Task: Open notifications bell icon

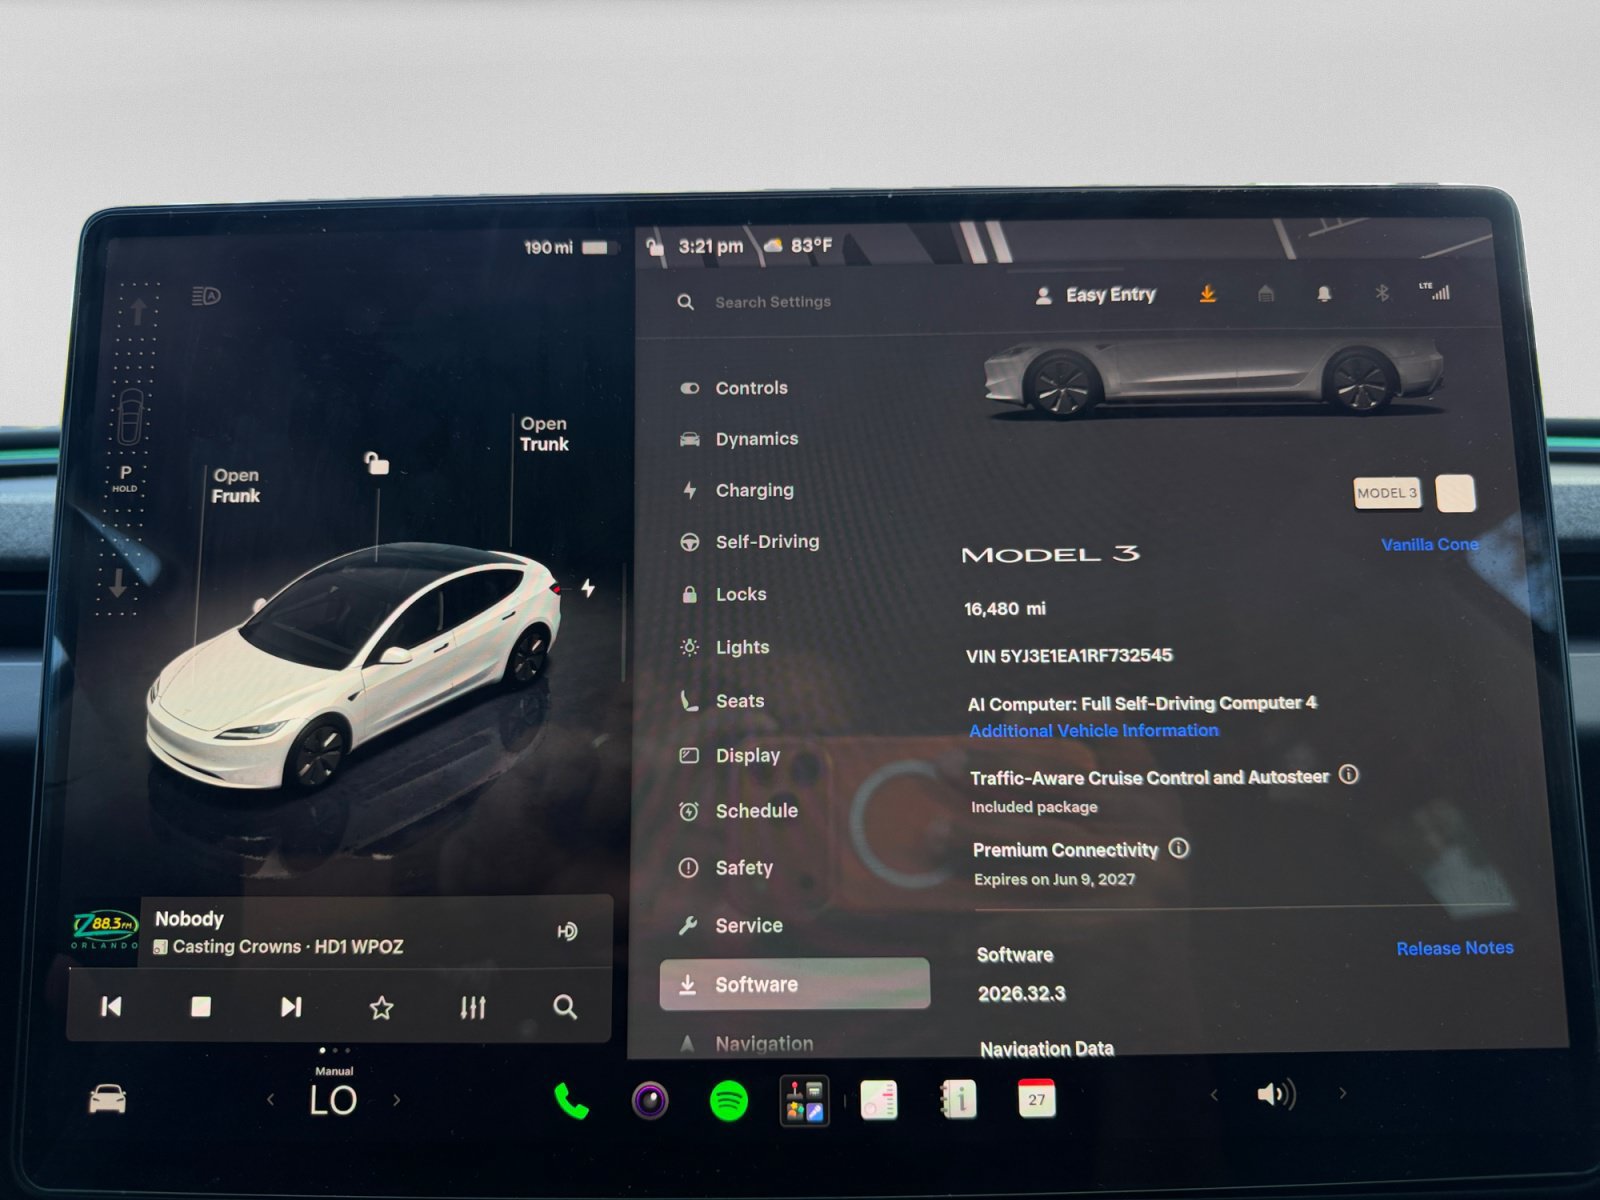Action: 1324,294
